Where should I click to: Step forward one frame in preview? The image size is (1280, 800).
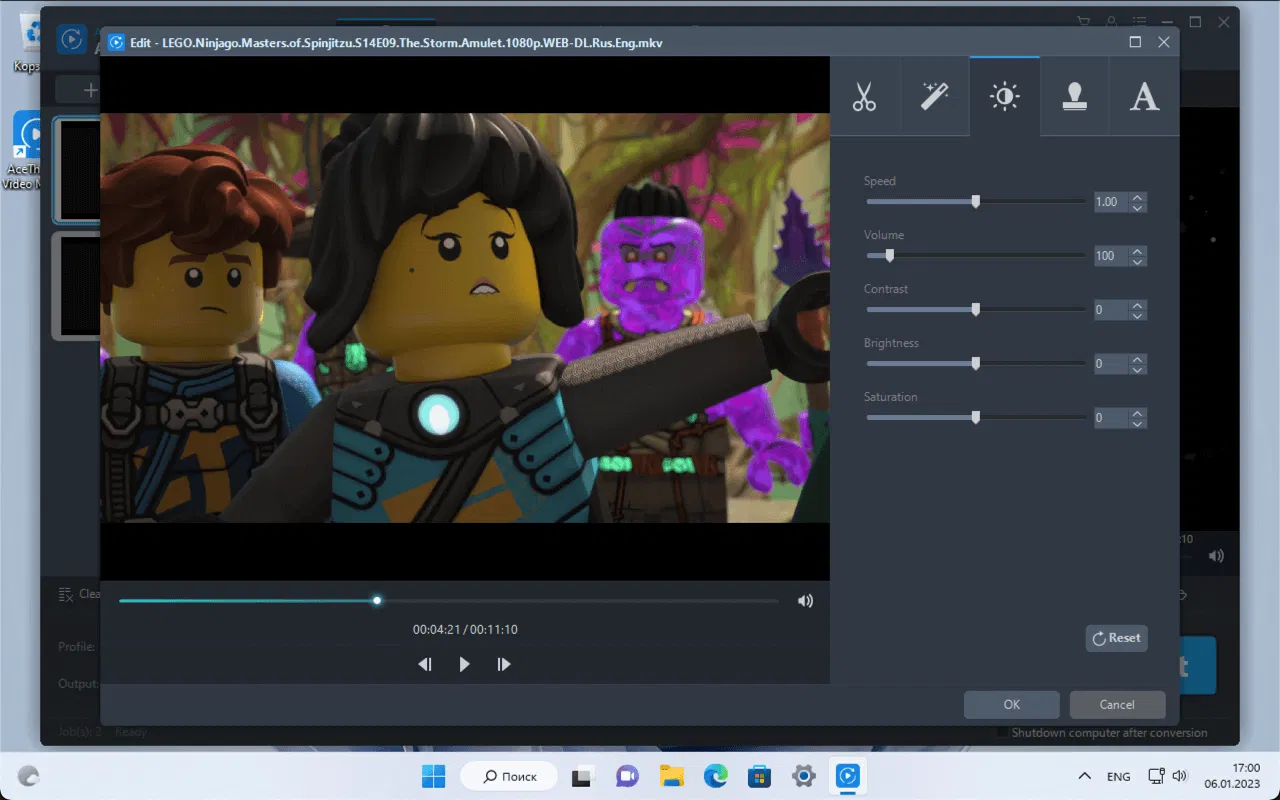(x=504, y=664)
